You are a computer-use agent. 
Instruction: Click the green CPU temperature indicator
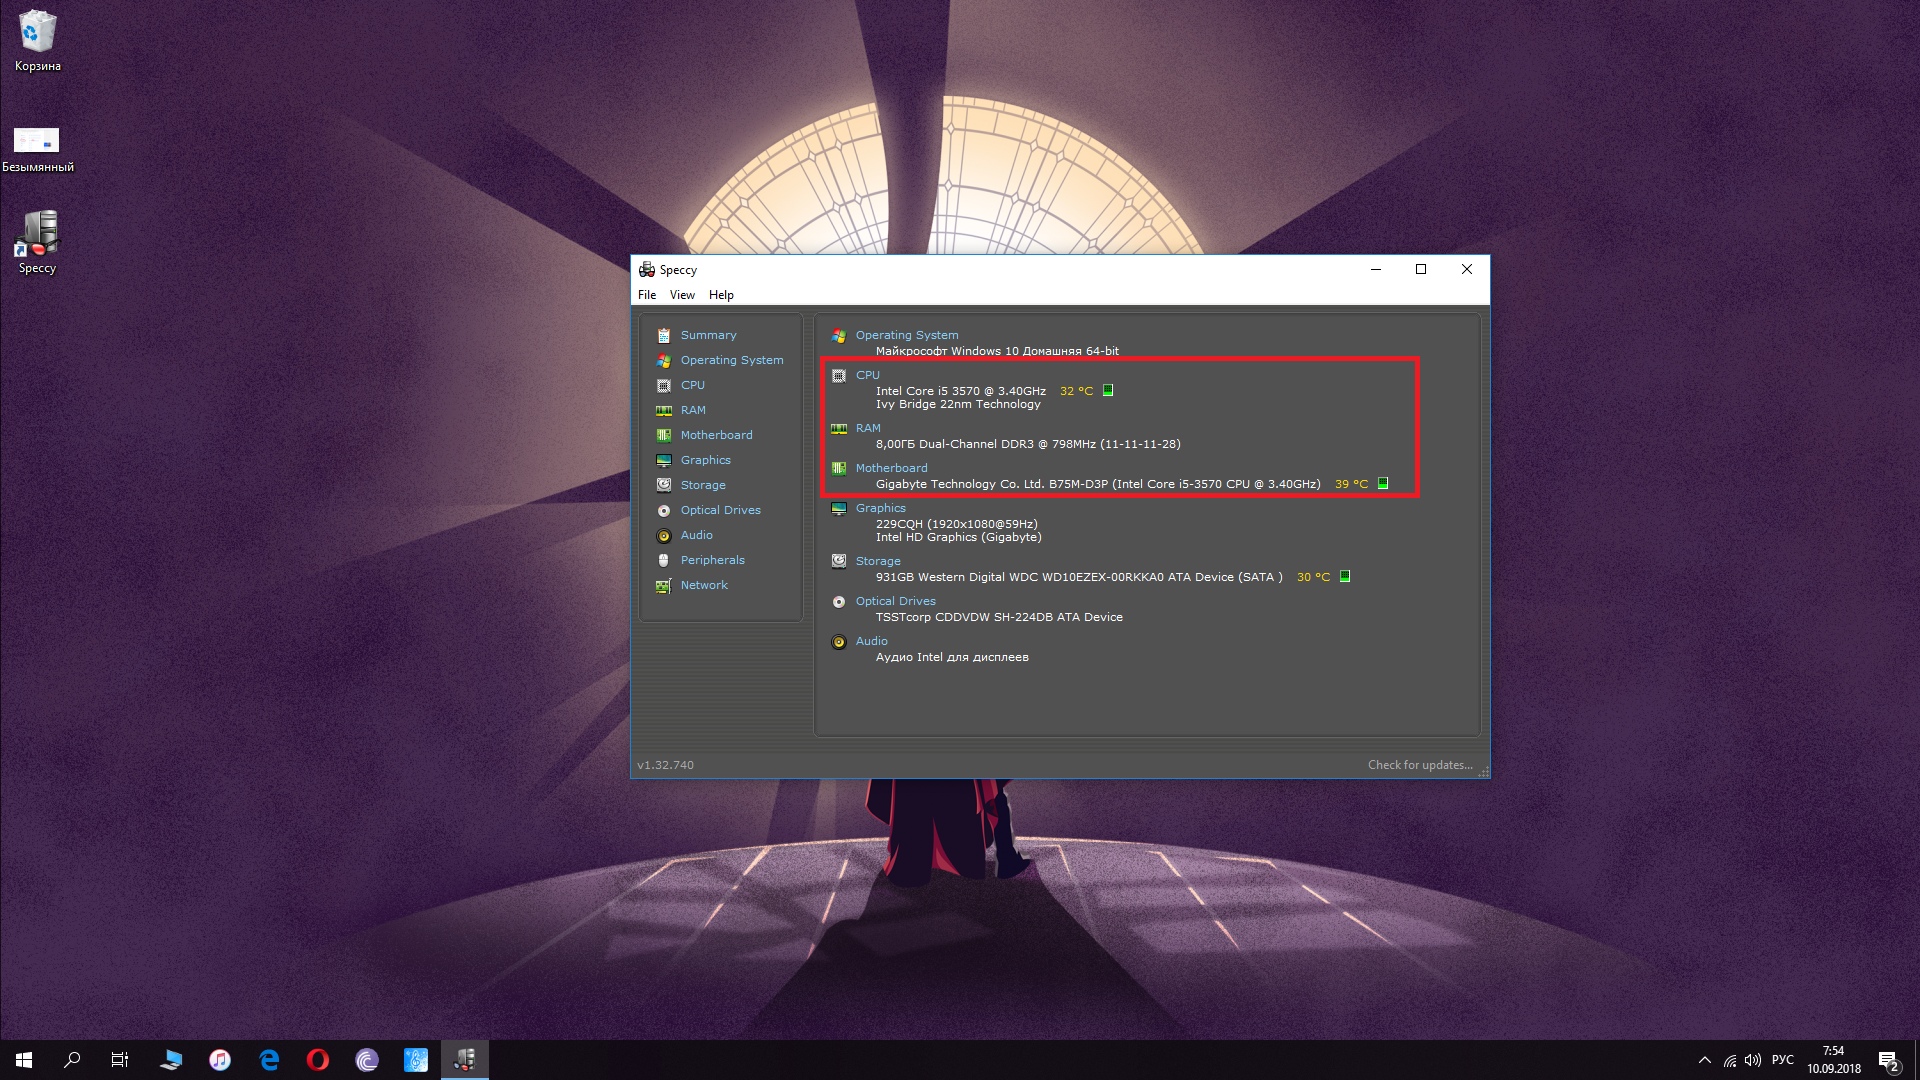[x=1108, y=391]
